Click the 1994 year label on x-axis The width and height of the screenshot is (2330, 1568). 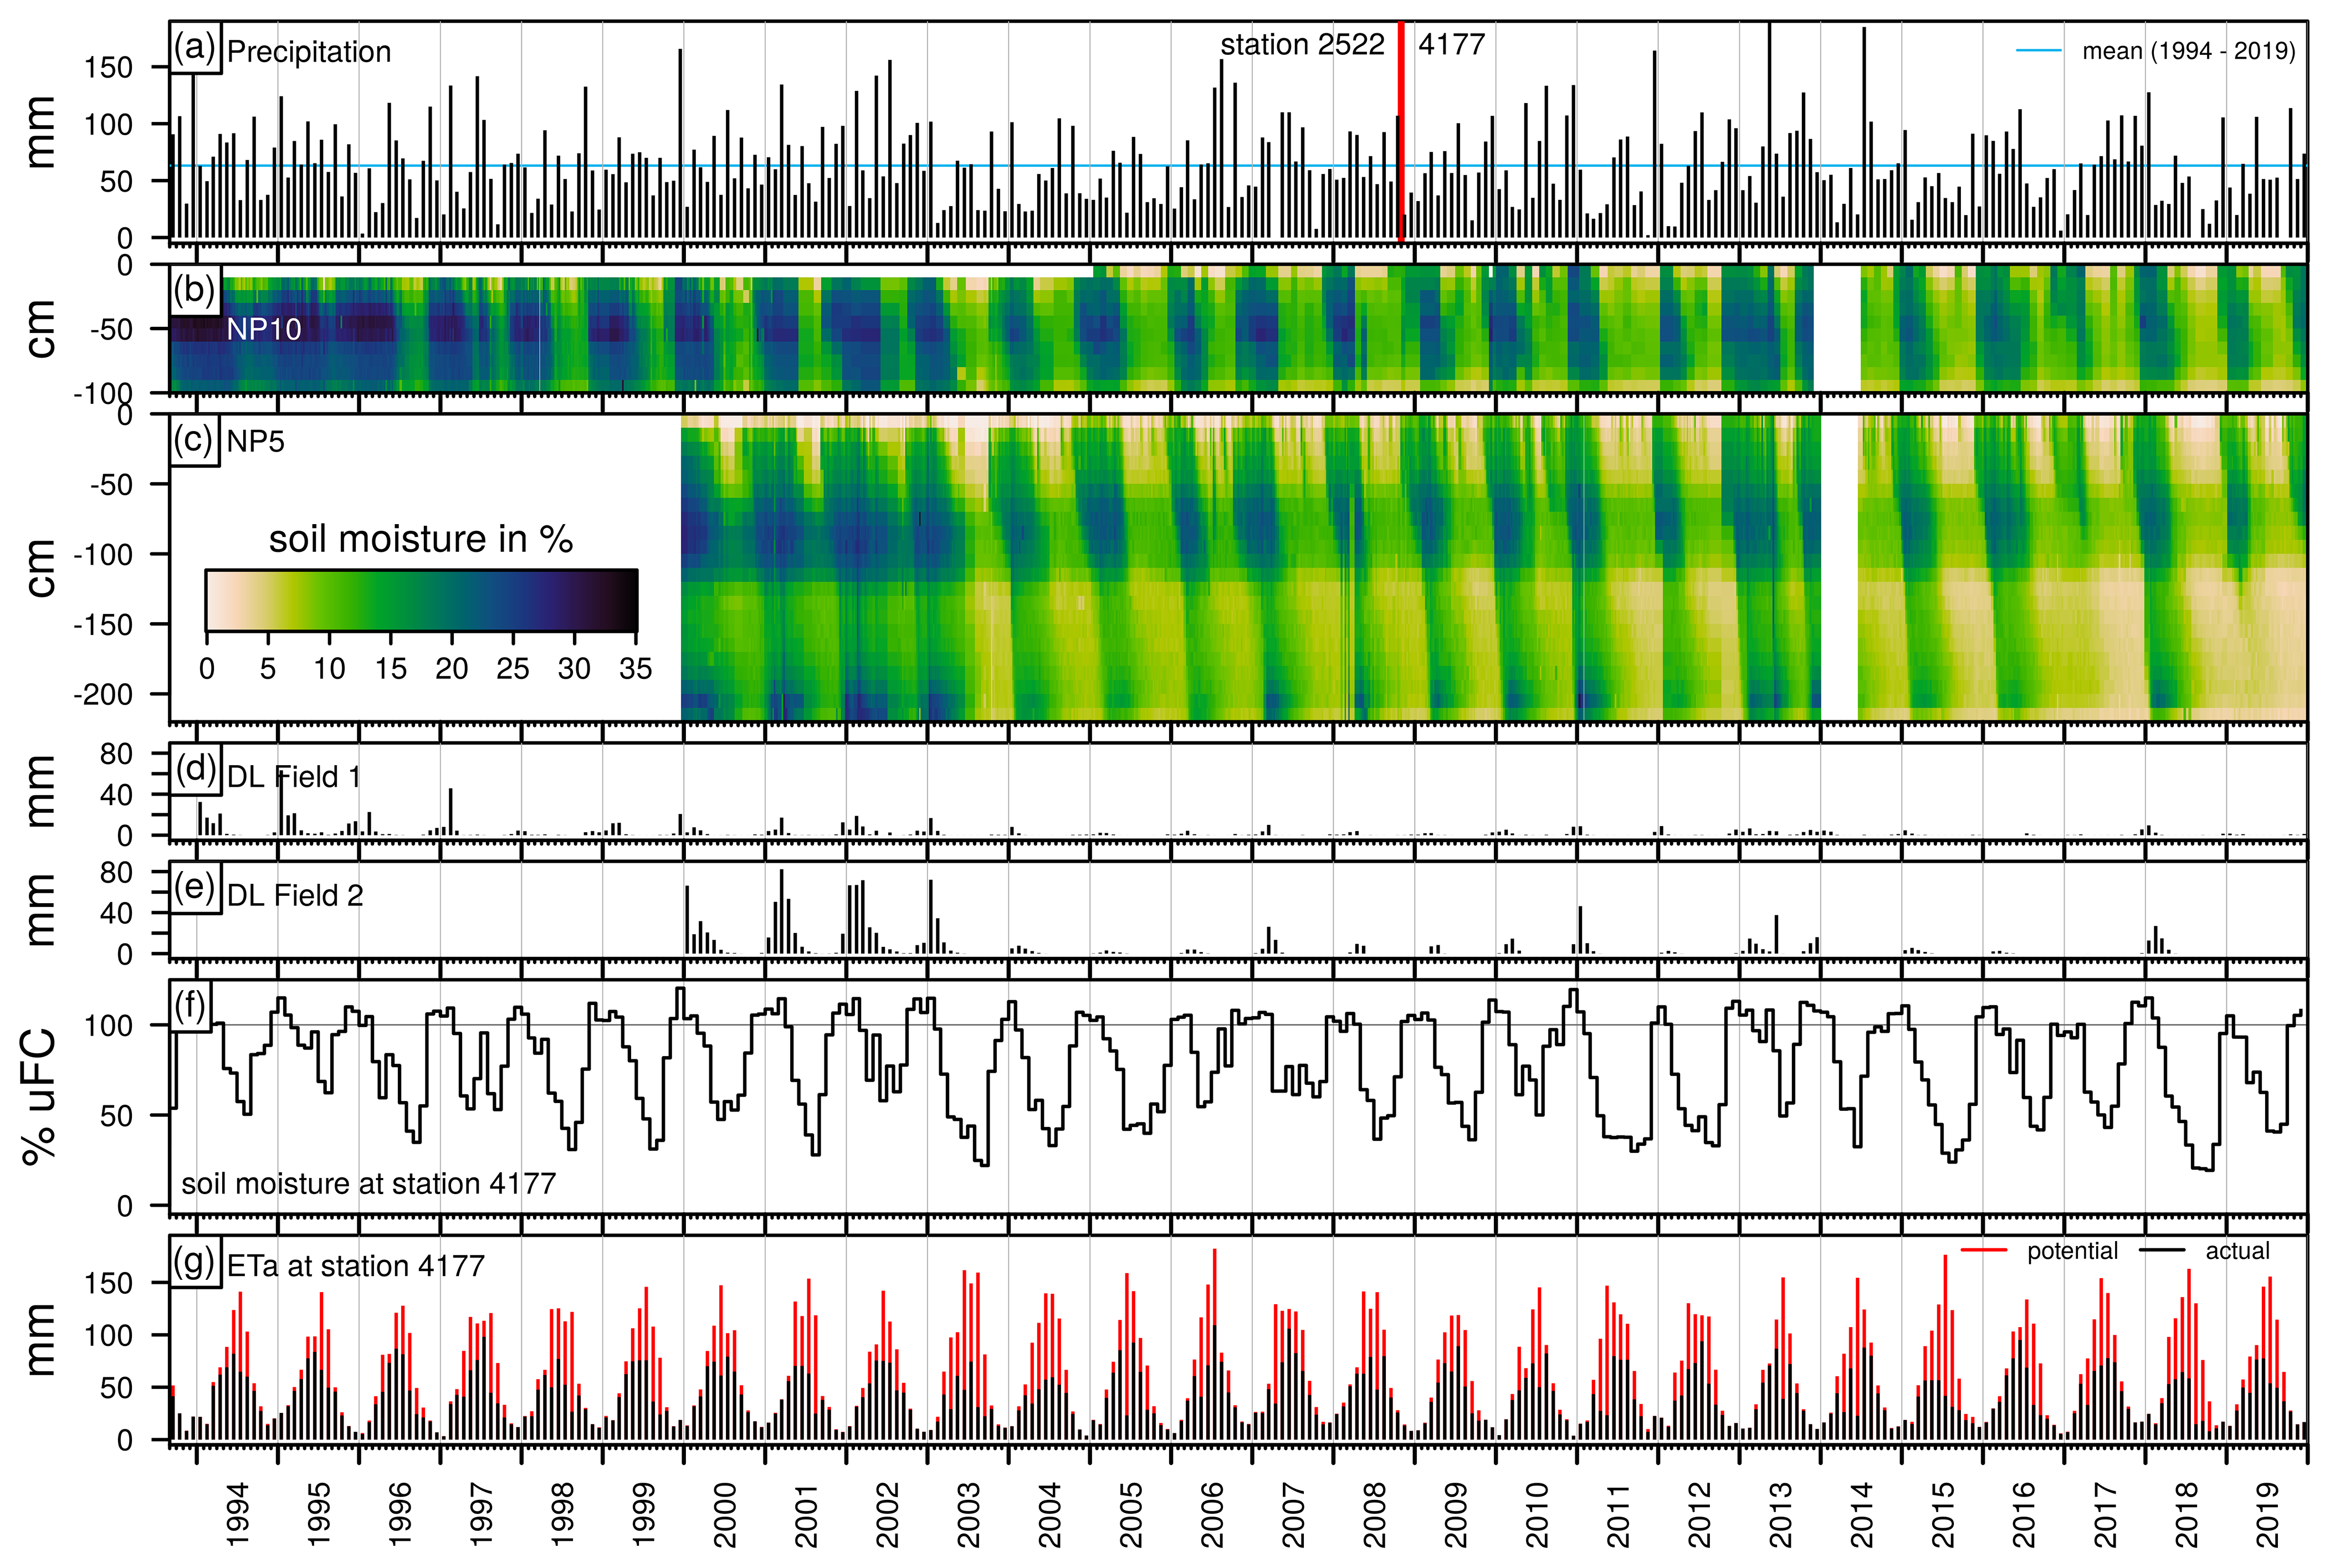(x=238, y=1514)
